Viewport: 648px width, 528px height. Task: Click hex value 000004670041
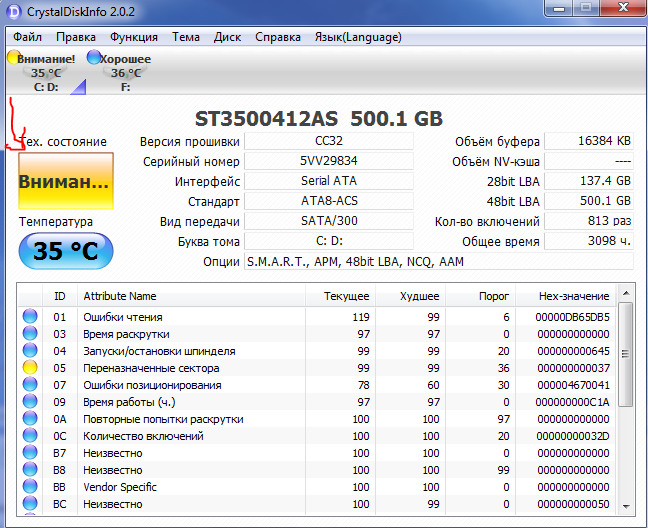[573, 385]
